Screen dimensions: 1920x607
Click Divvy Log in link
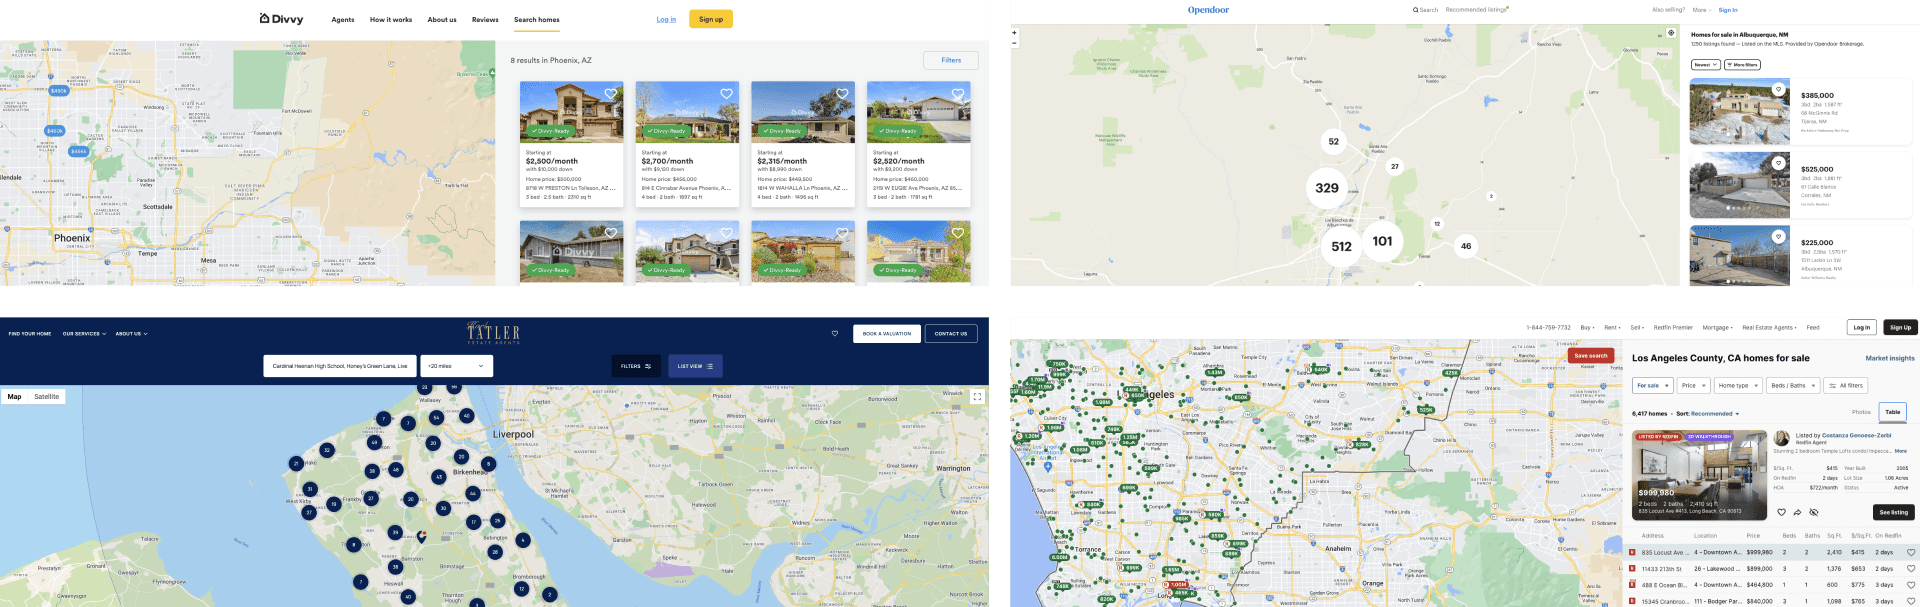coord(666,19)
